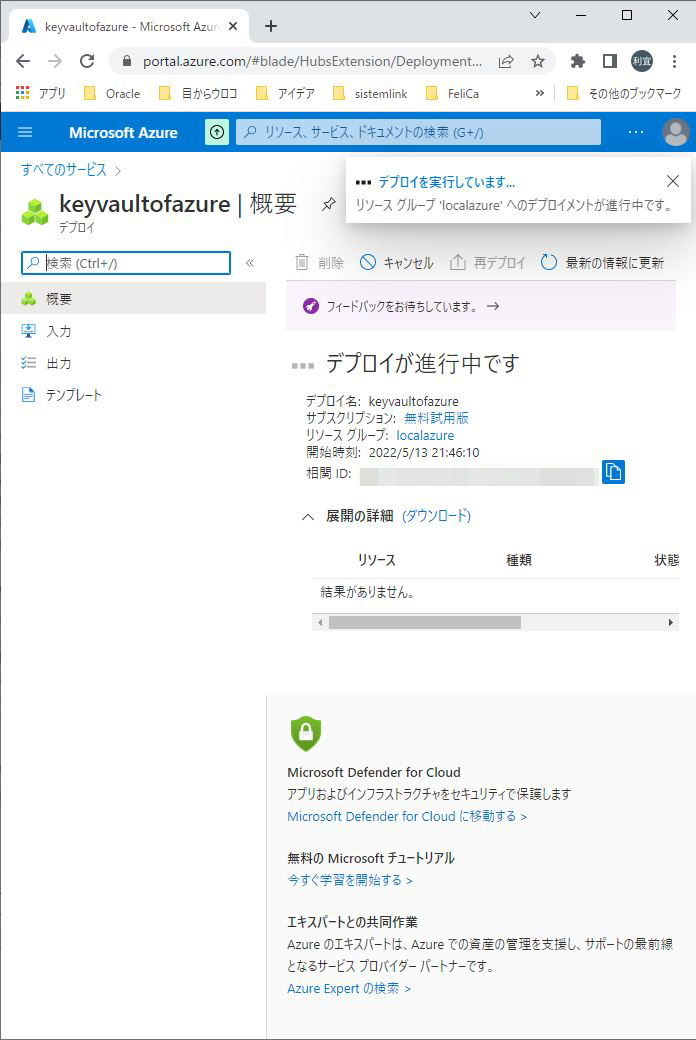Open the アイデア bookmark folder
Screen dimensions: 696x1040
click(x=285, y=94)
